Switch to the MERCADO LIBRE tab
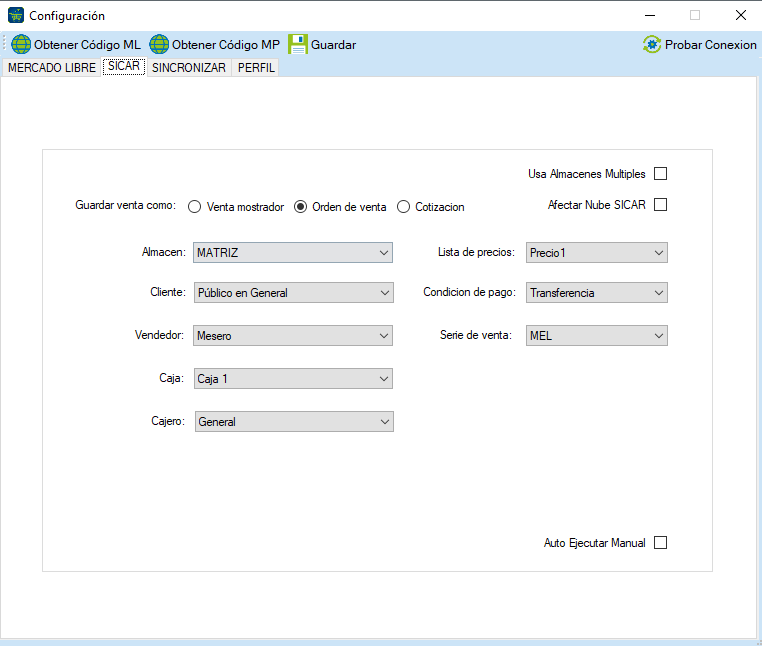This screenshot has width=762, height=646. point(52,68)
